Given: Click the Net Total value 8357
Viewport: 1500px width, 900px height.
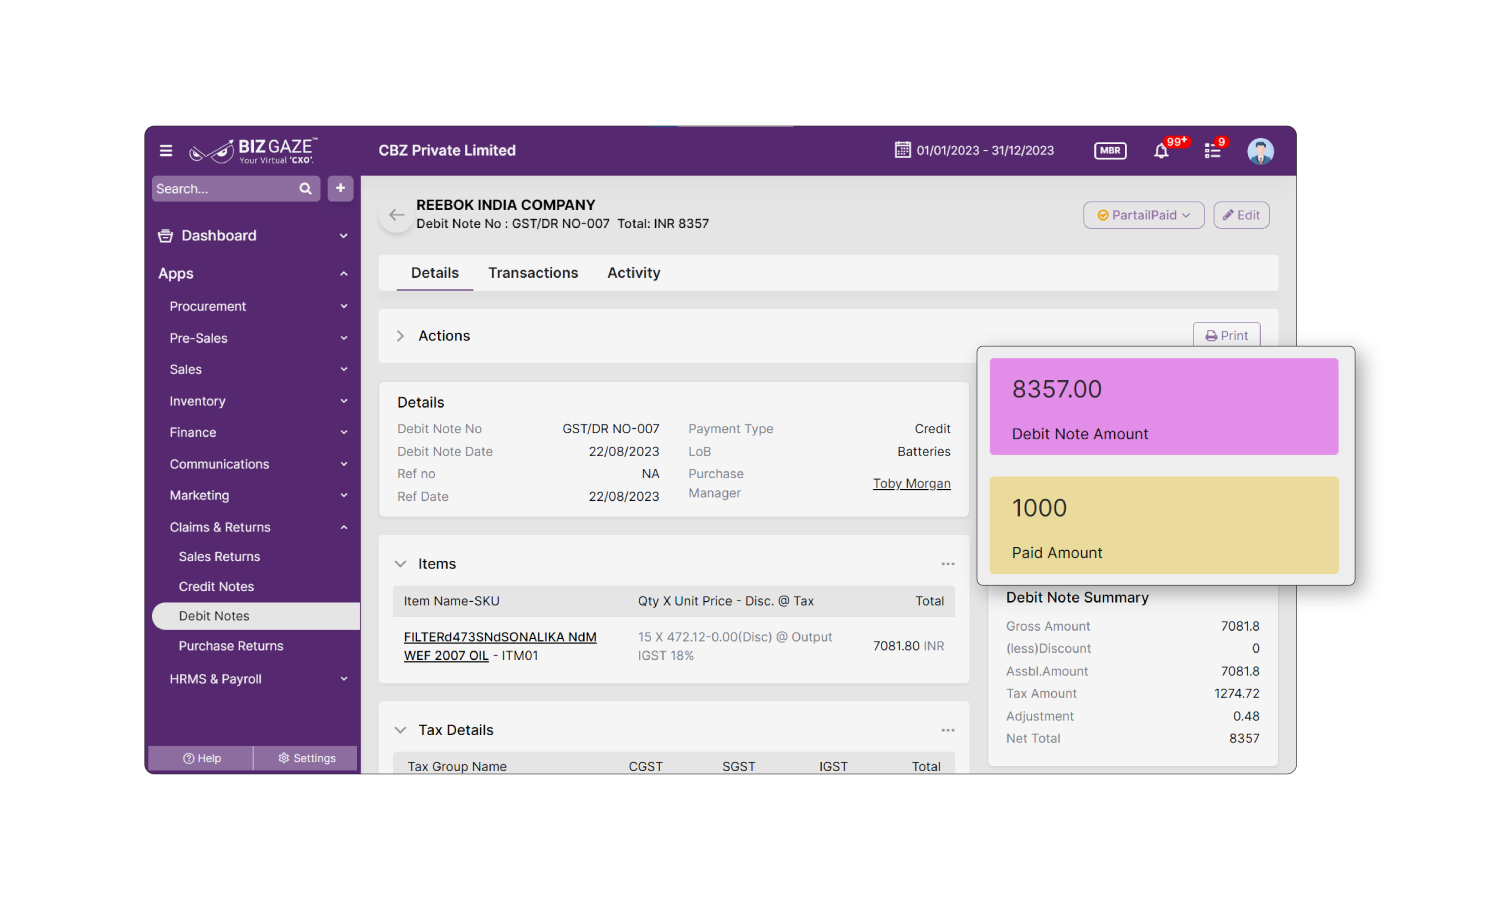Looking at the screenshot, I should pyautogui.click(x=1244, y=739).
